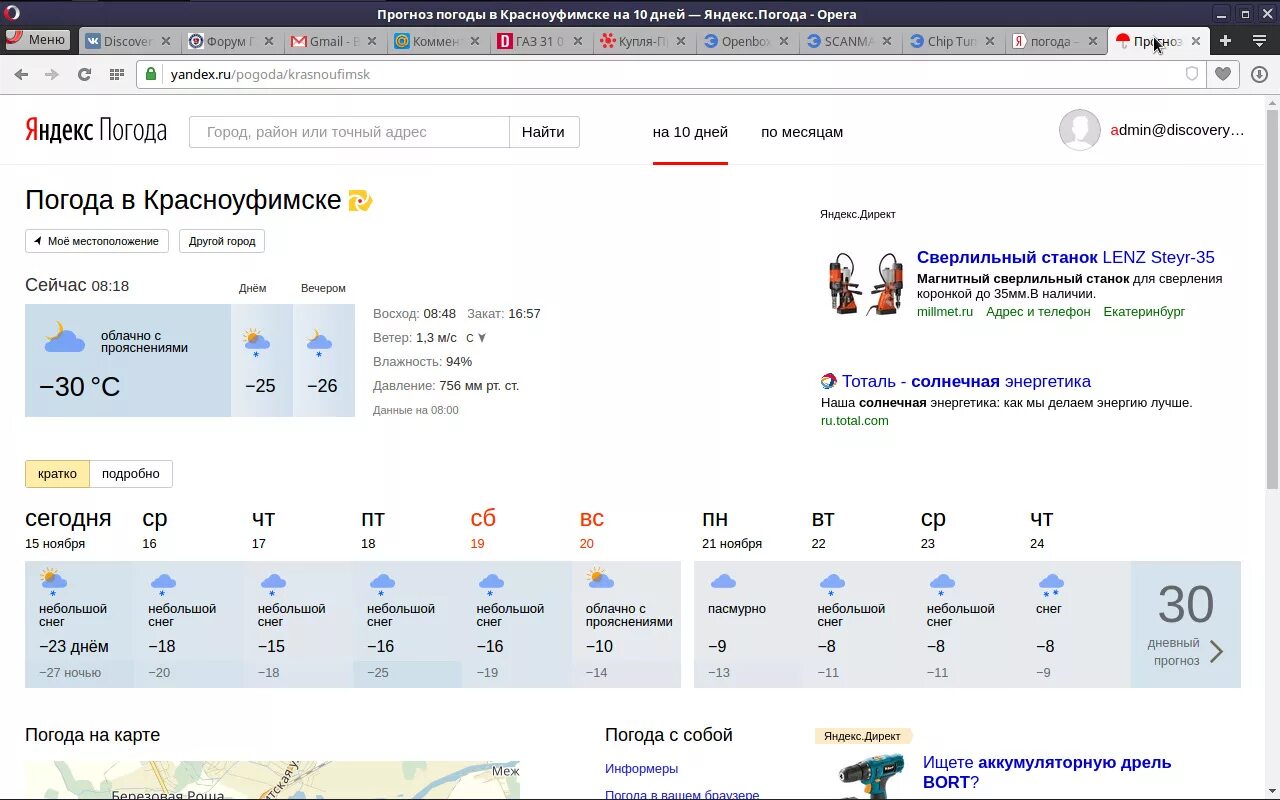Go forward with the browser forward arrow

(x=52, y=74)
